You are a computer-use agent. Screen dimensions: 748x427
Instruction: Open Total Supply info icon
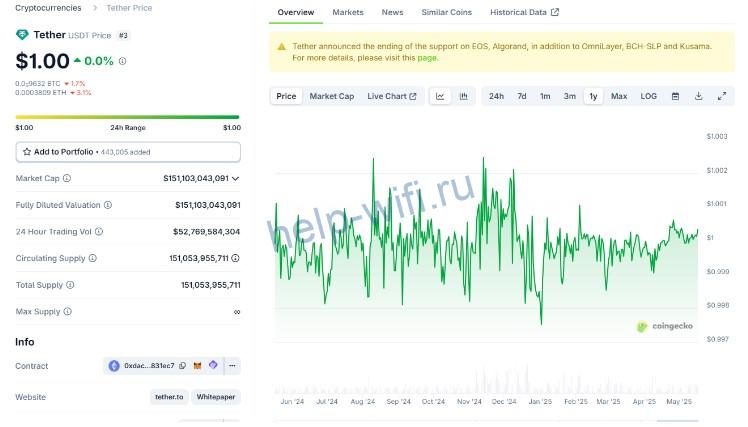click(70, 285)
